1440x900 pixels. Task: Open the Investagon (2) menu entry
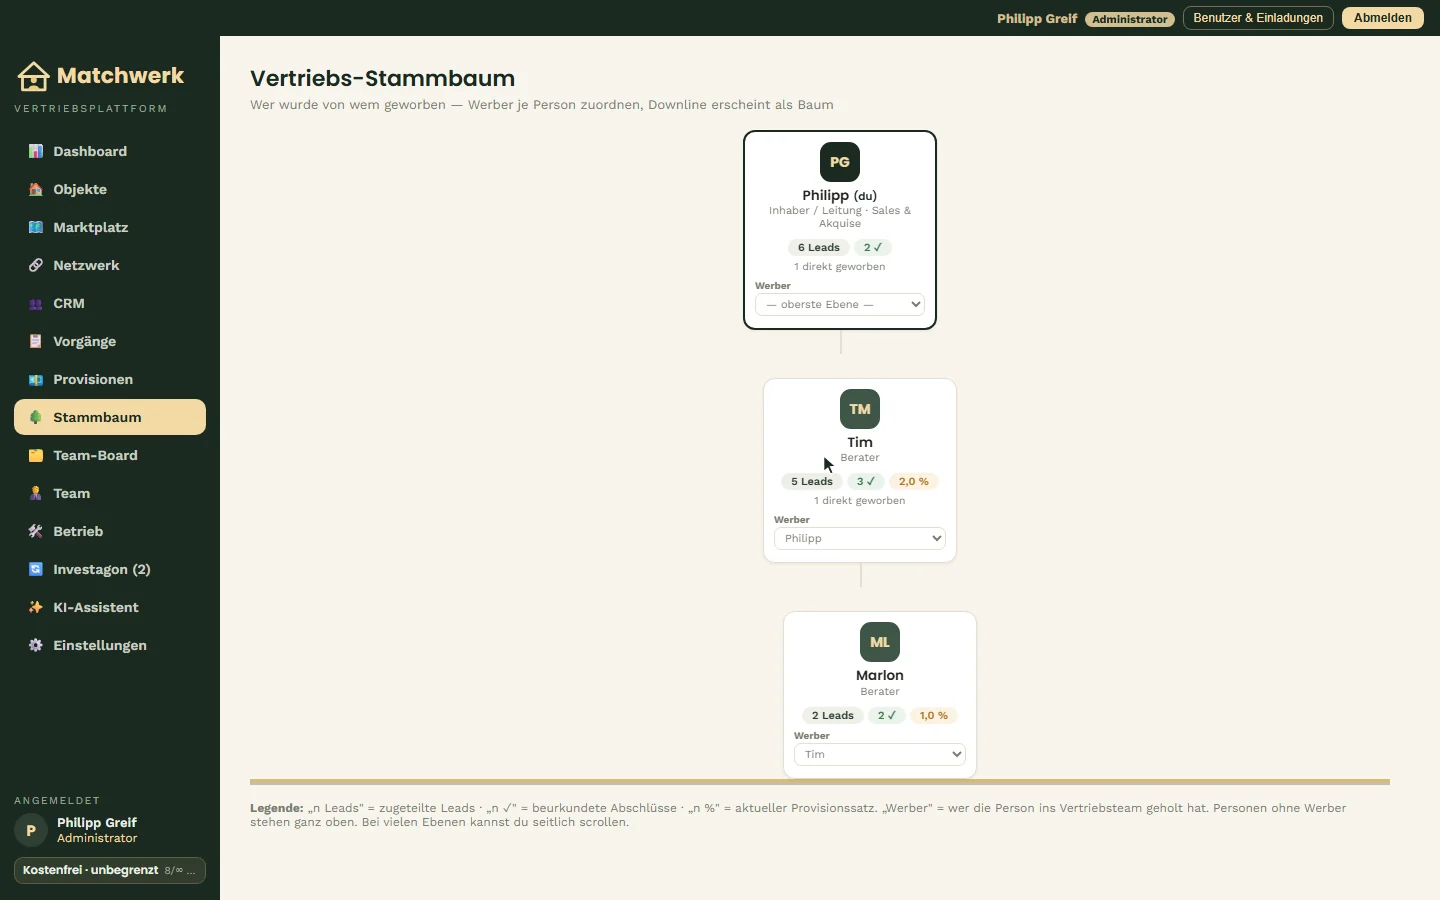(110, 569)
